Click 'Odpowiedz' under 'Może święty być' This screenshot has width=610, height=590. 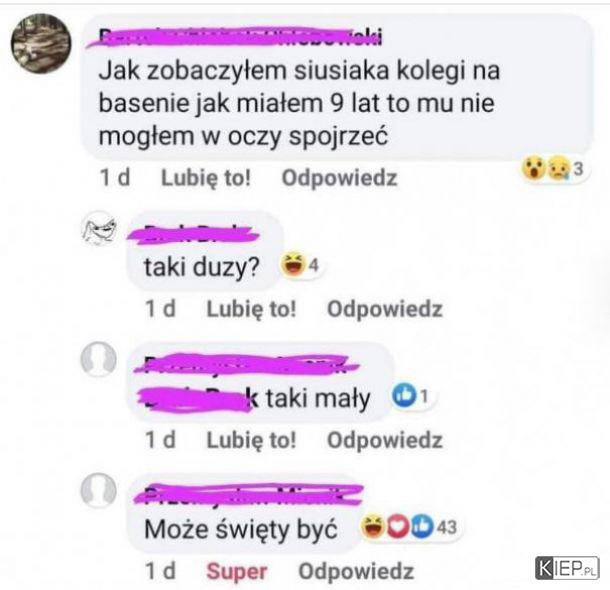356,571
